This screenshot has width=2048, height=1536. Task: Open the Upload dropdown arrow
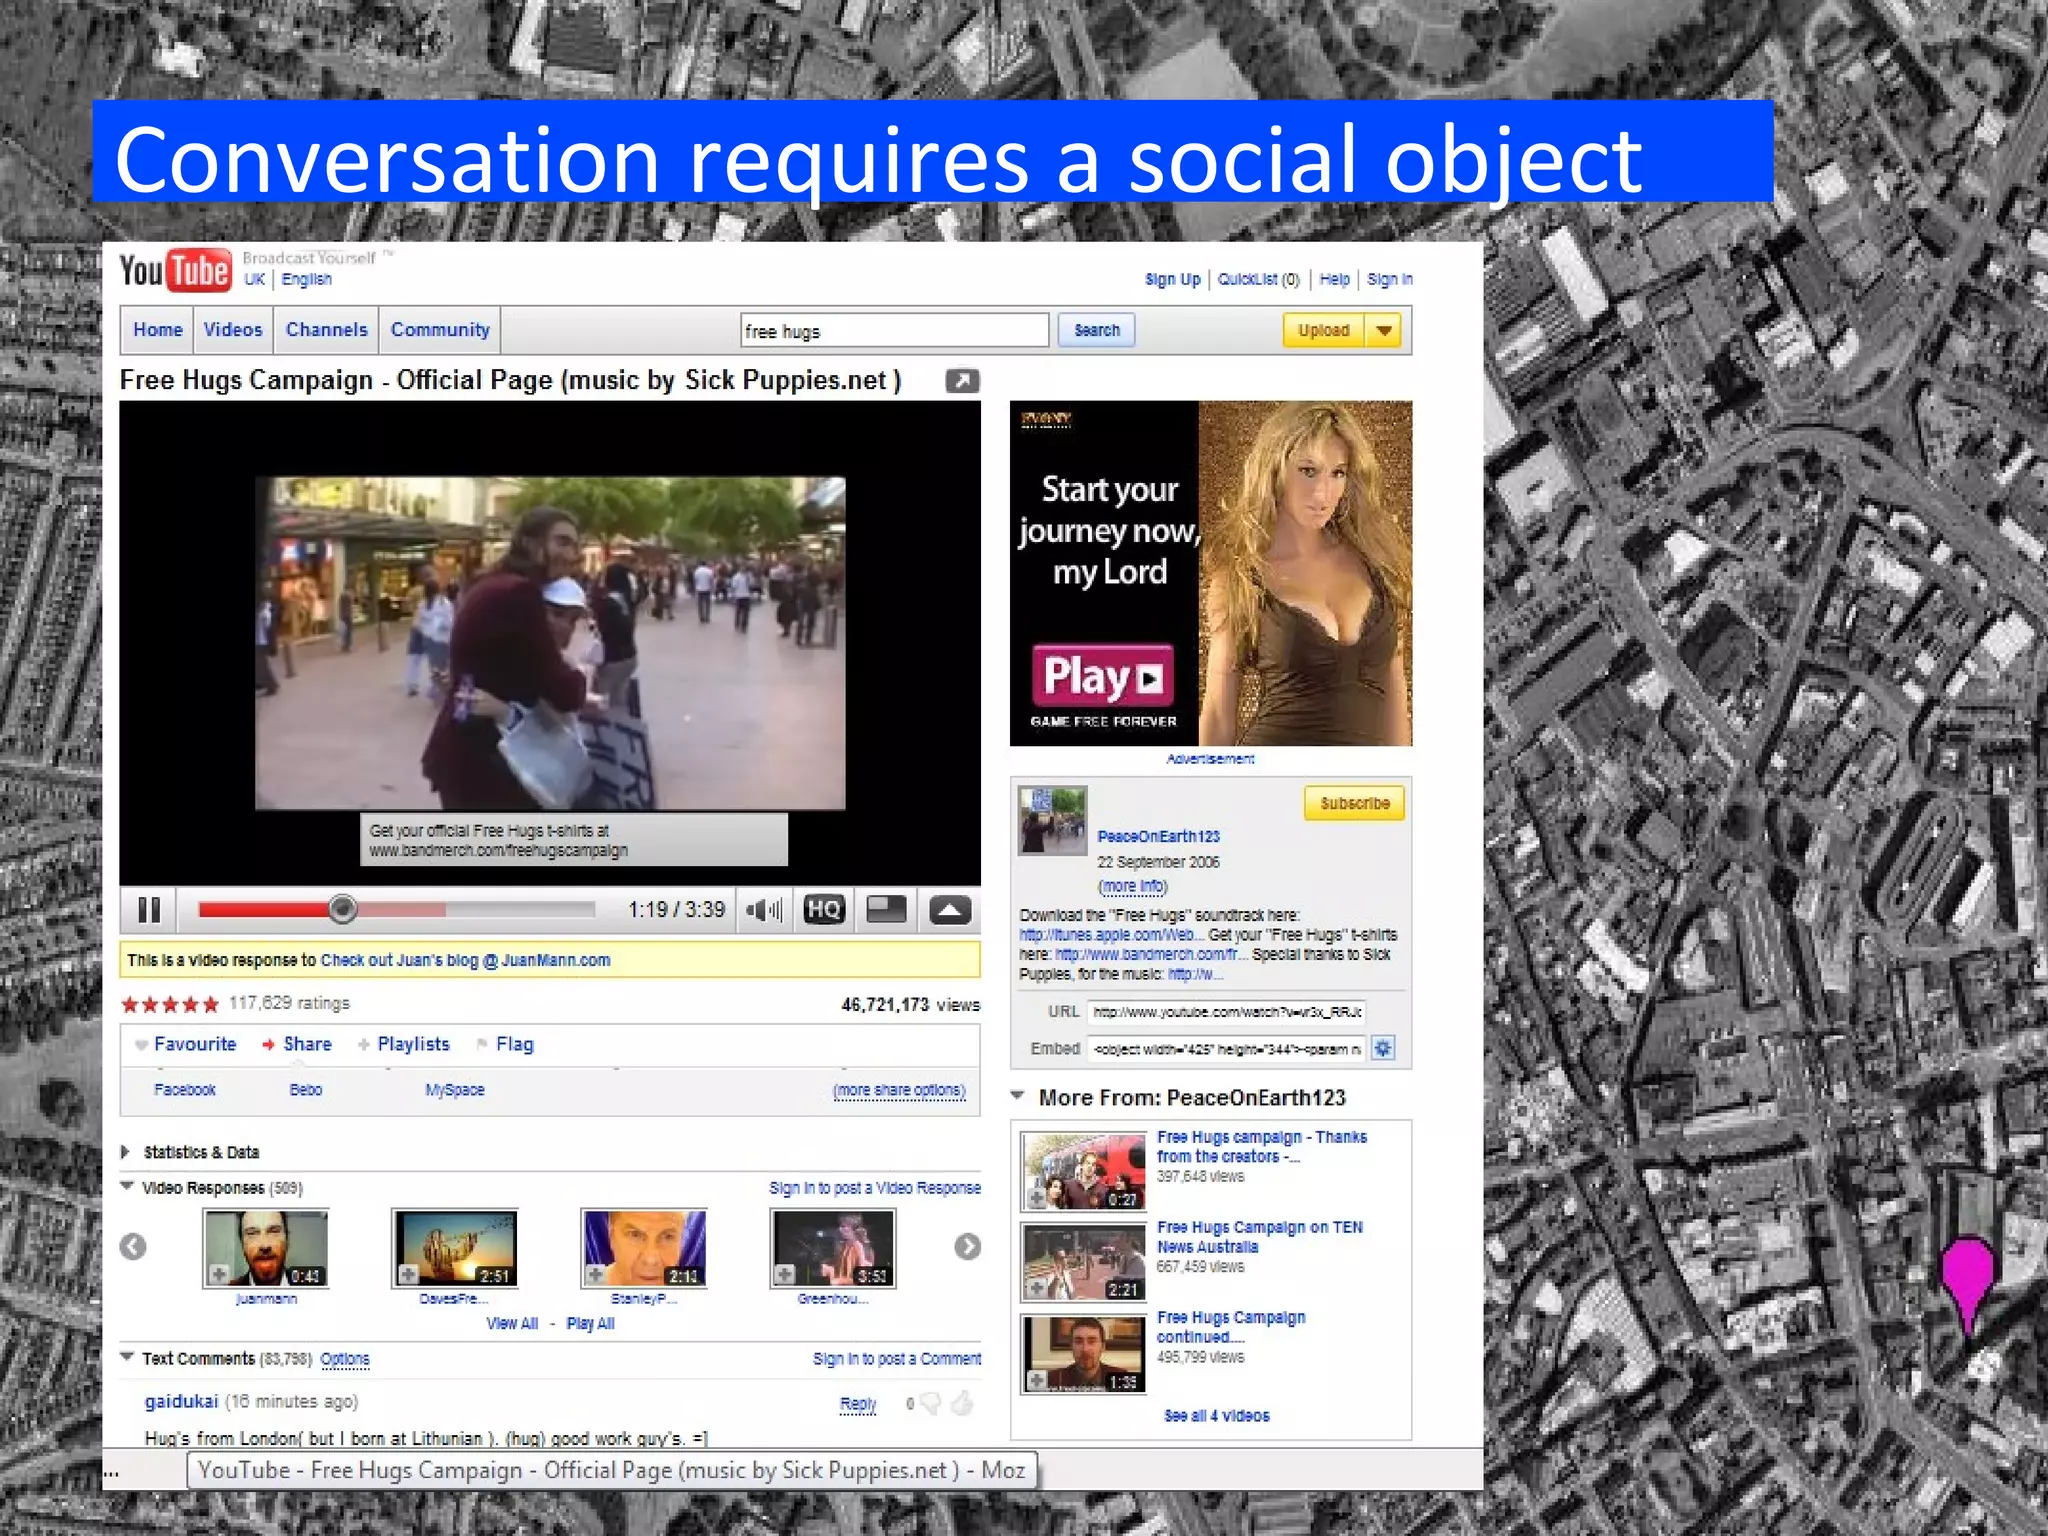click(x=1384, y=330)
